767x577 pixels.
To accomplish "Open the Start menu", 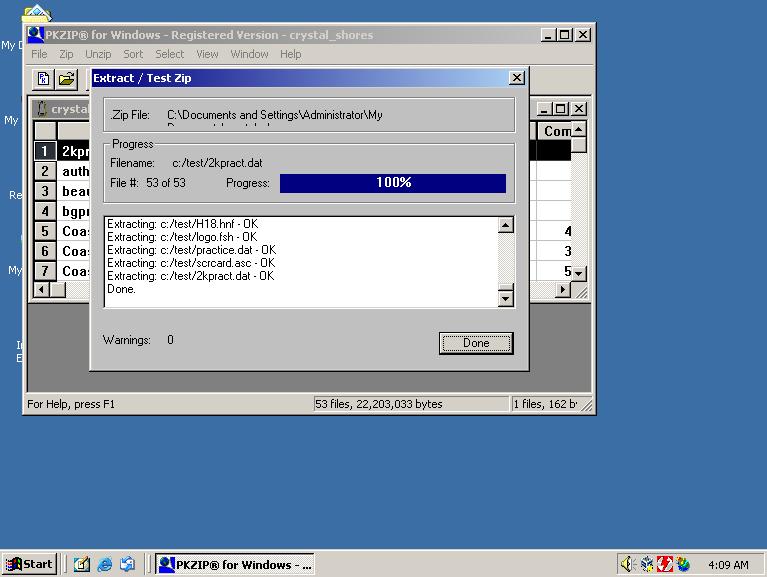I will pos(28,564).
